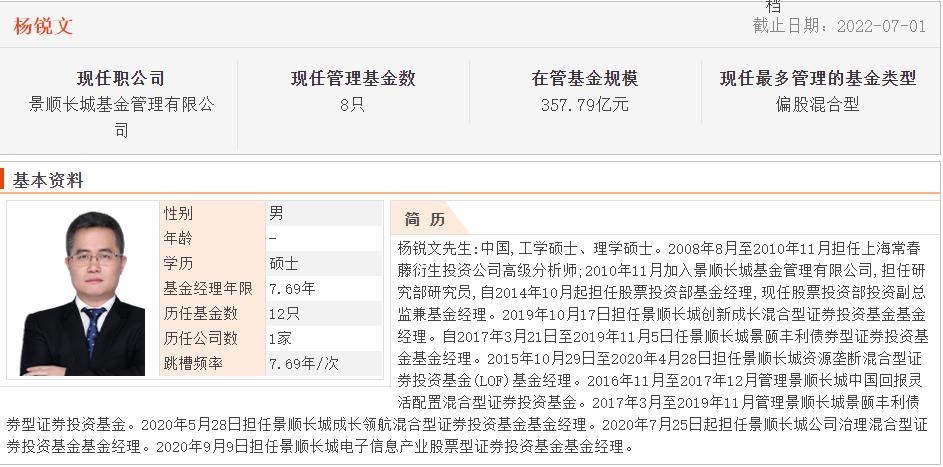Click the last resume line mentioning 电子信息产业股票型

coord(321,447)
